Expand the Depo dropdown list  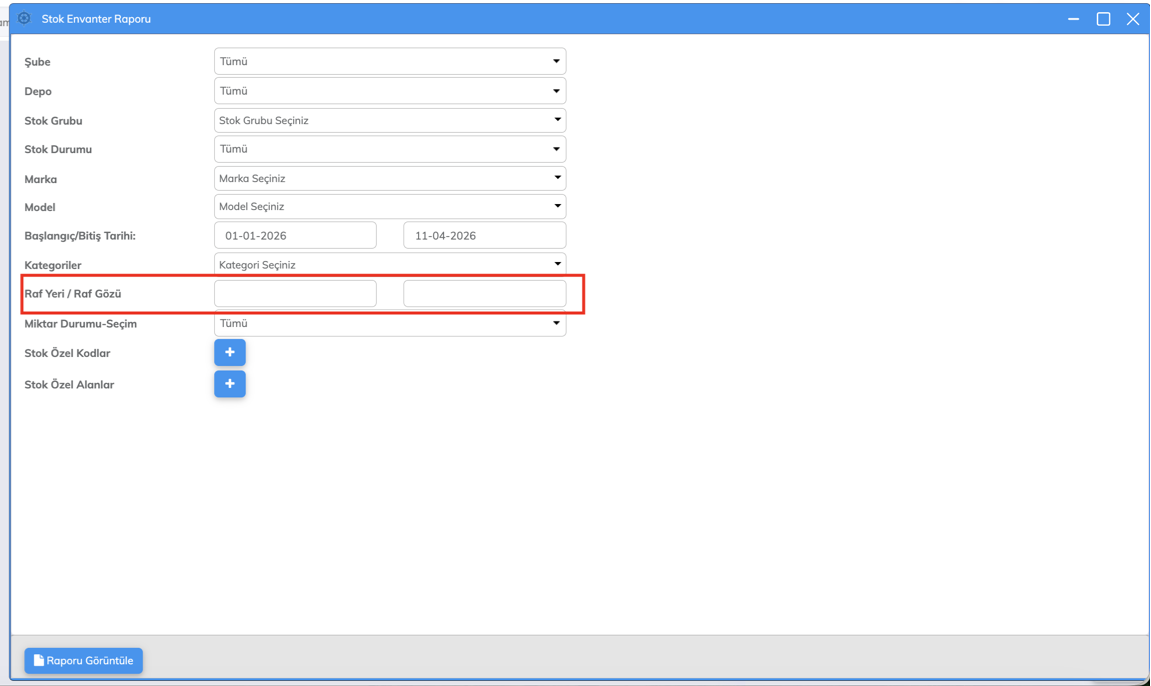[x=389, y=91]
